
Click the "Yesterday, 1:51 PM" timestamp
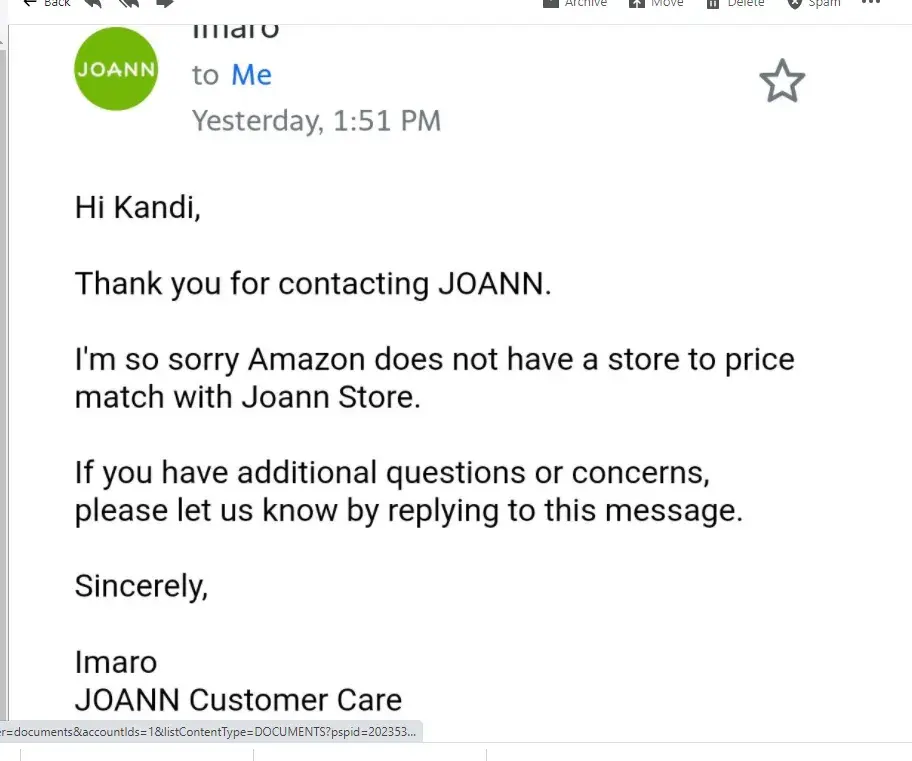coord(316,121)
